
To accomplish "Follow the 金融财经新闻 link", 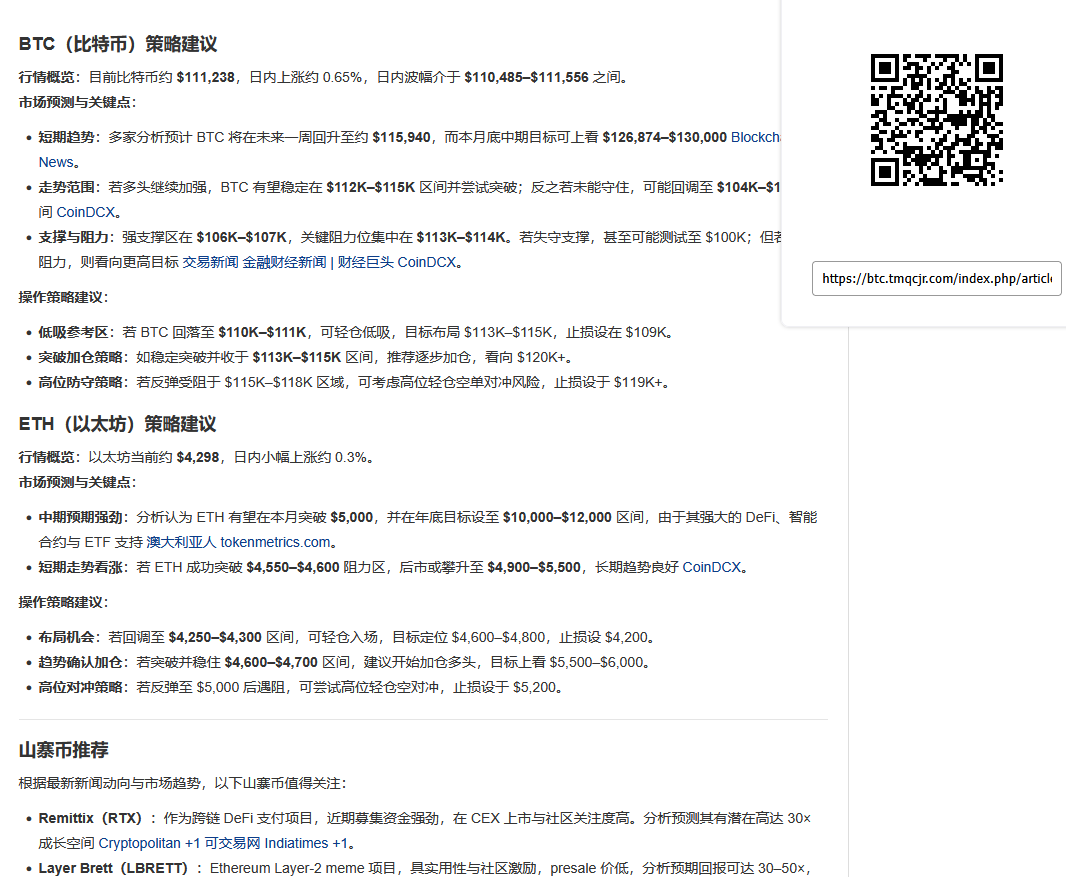I will (x=284, y=262).
